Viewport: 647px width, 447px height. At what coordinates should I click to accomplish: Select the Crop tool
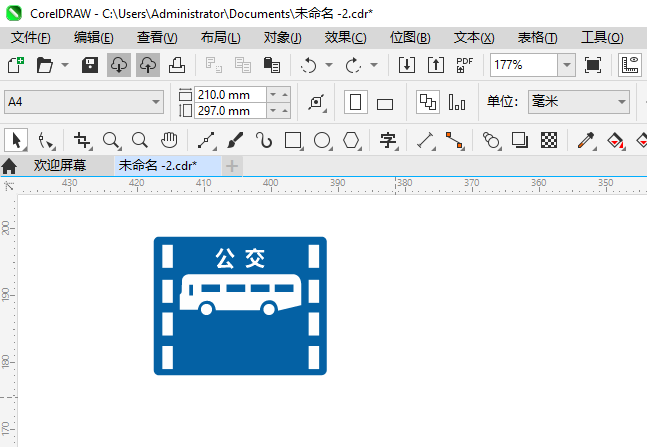point(83,140)
